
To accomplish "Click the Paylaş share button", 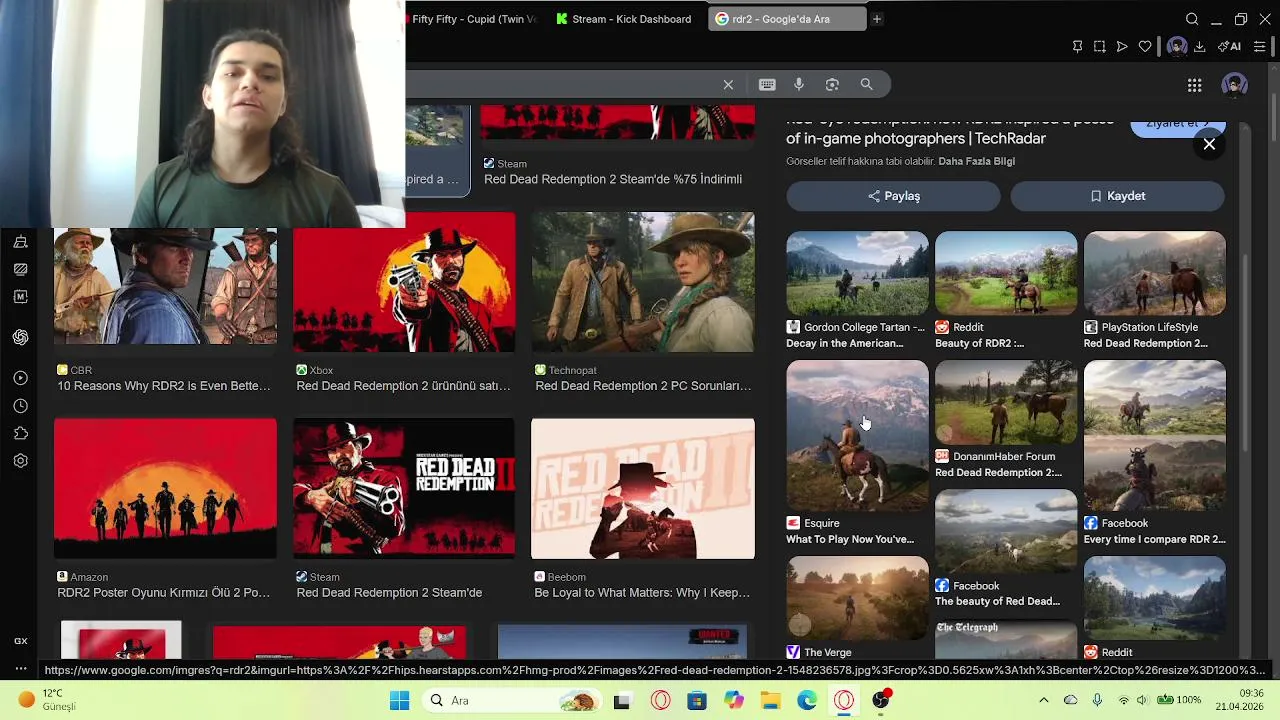I will coord(894,196).
